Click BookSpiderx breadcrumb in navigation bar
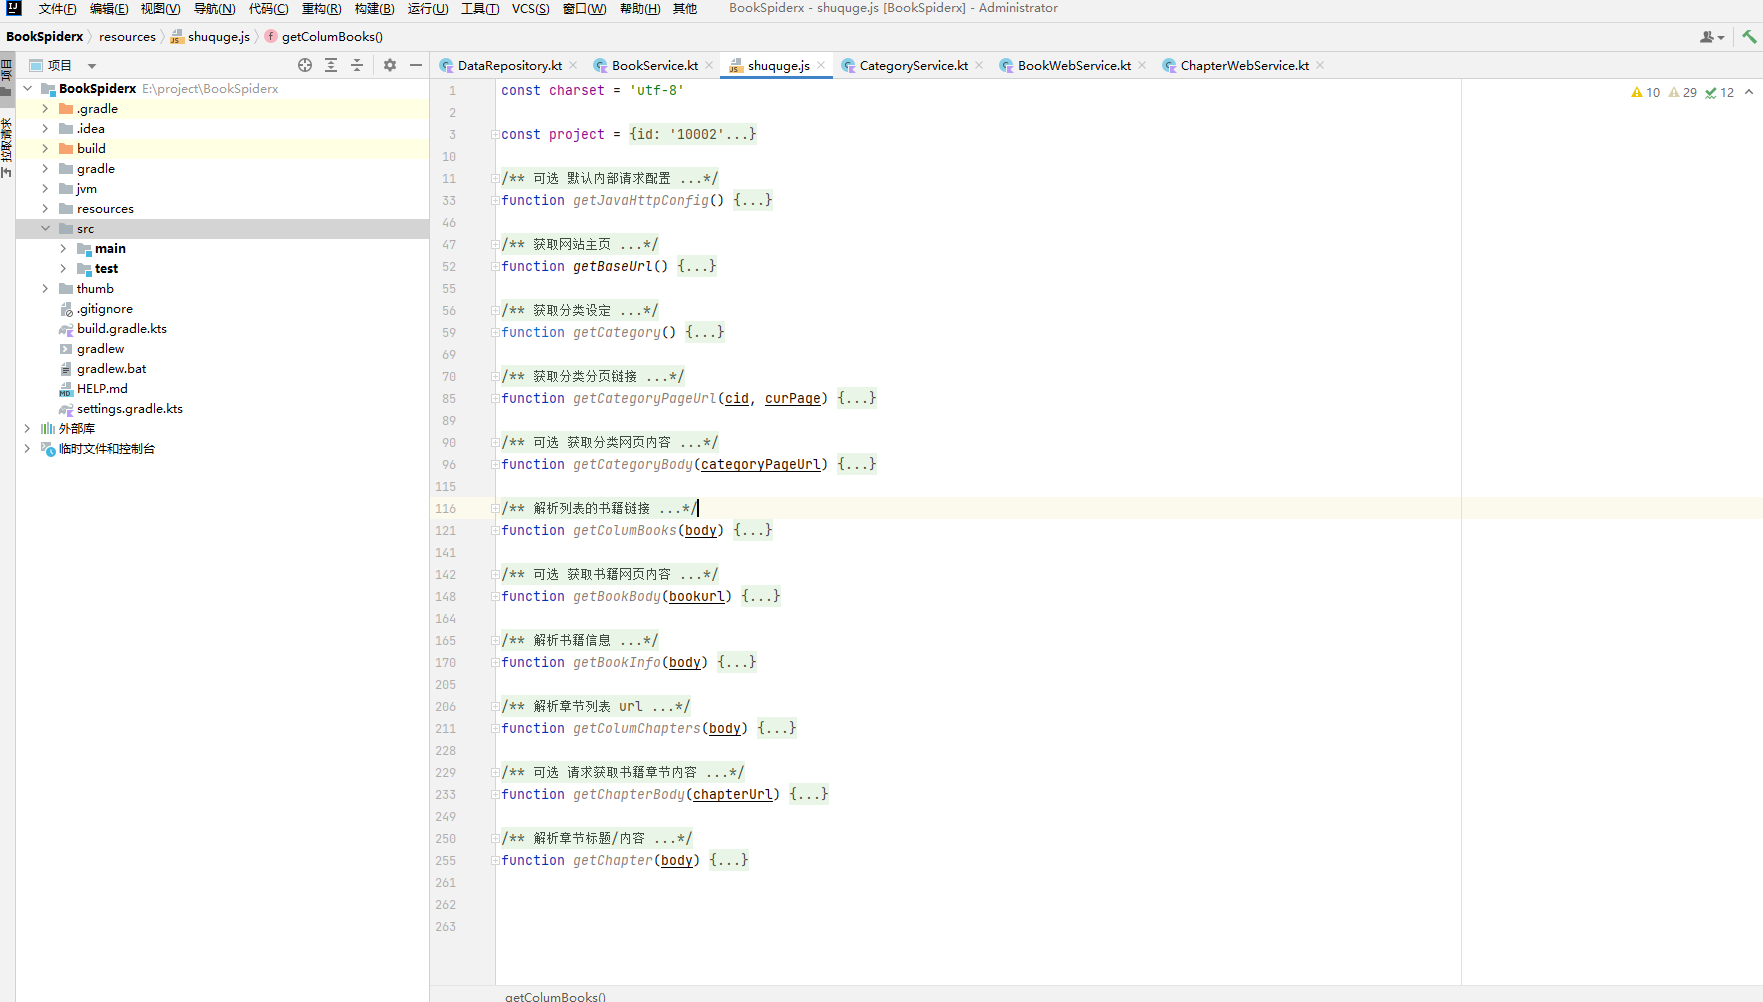The image size is (1763, 1002). pyautogui.click(x=45, y=36)
